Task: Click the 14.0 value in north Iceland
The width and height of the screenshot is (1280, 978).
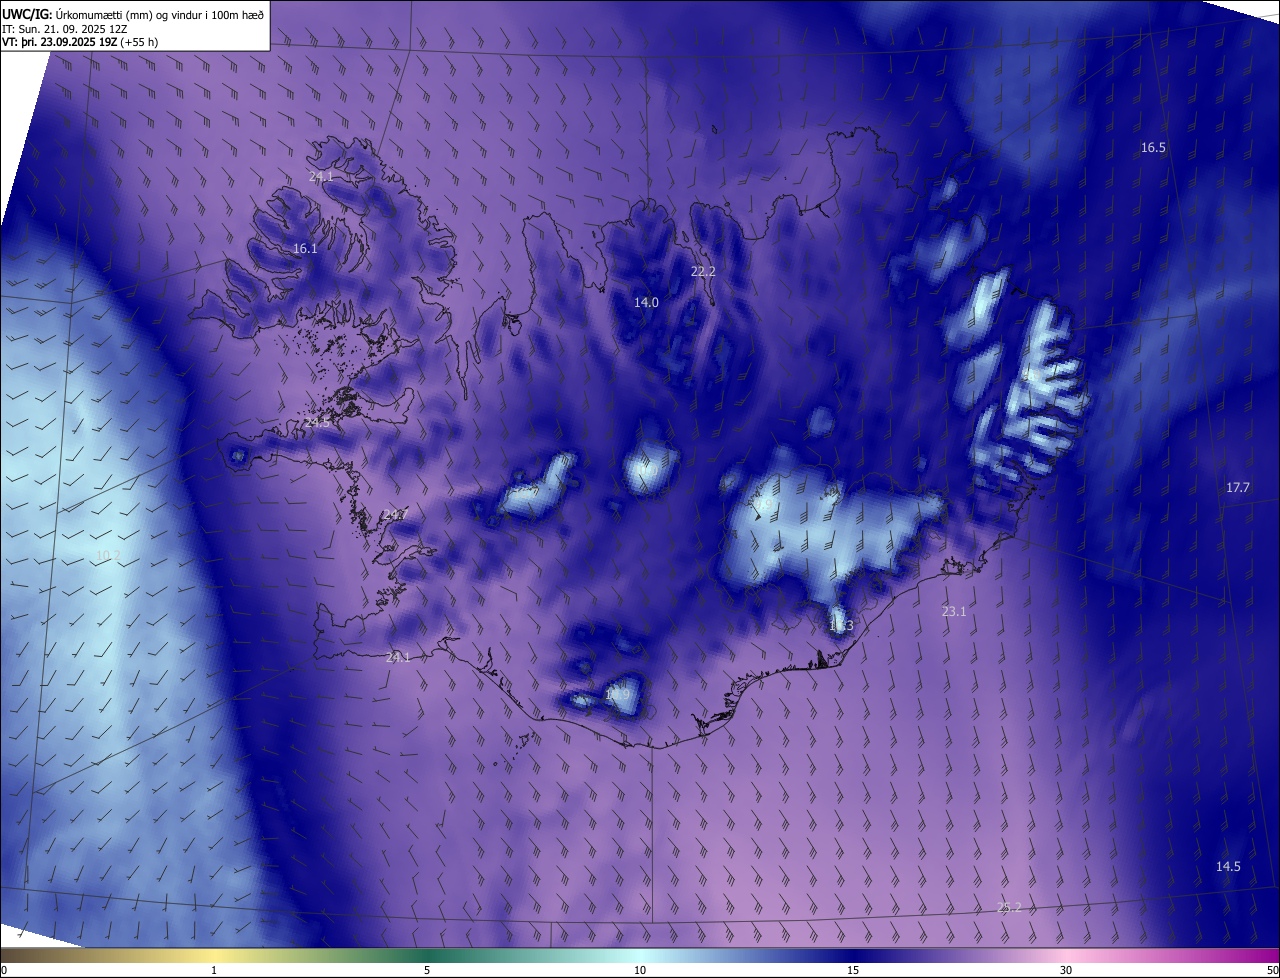Action: click(x=647, y=303)
